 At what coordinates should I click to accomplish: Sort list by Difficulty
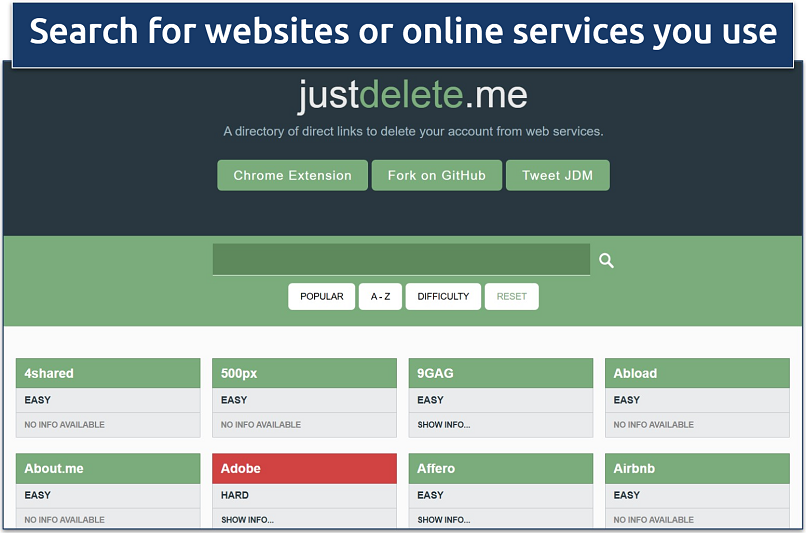(x=443, y=297)
